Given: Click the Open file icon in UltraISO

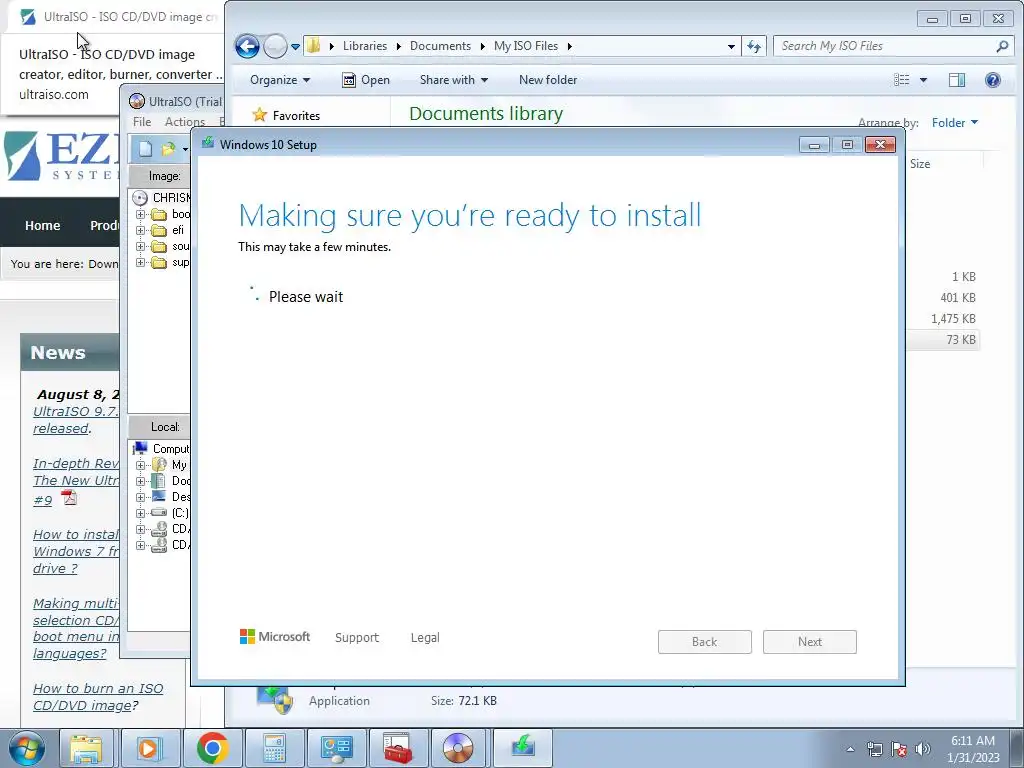Looking at the screenshot, I should pyautogui.click(x=168, y=150).
